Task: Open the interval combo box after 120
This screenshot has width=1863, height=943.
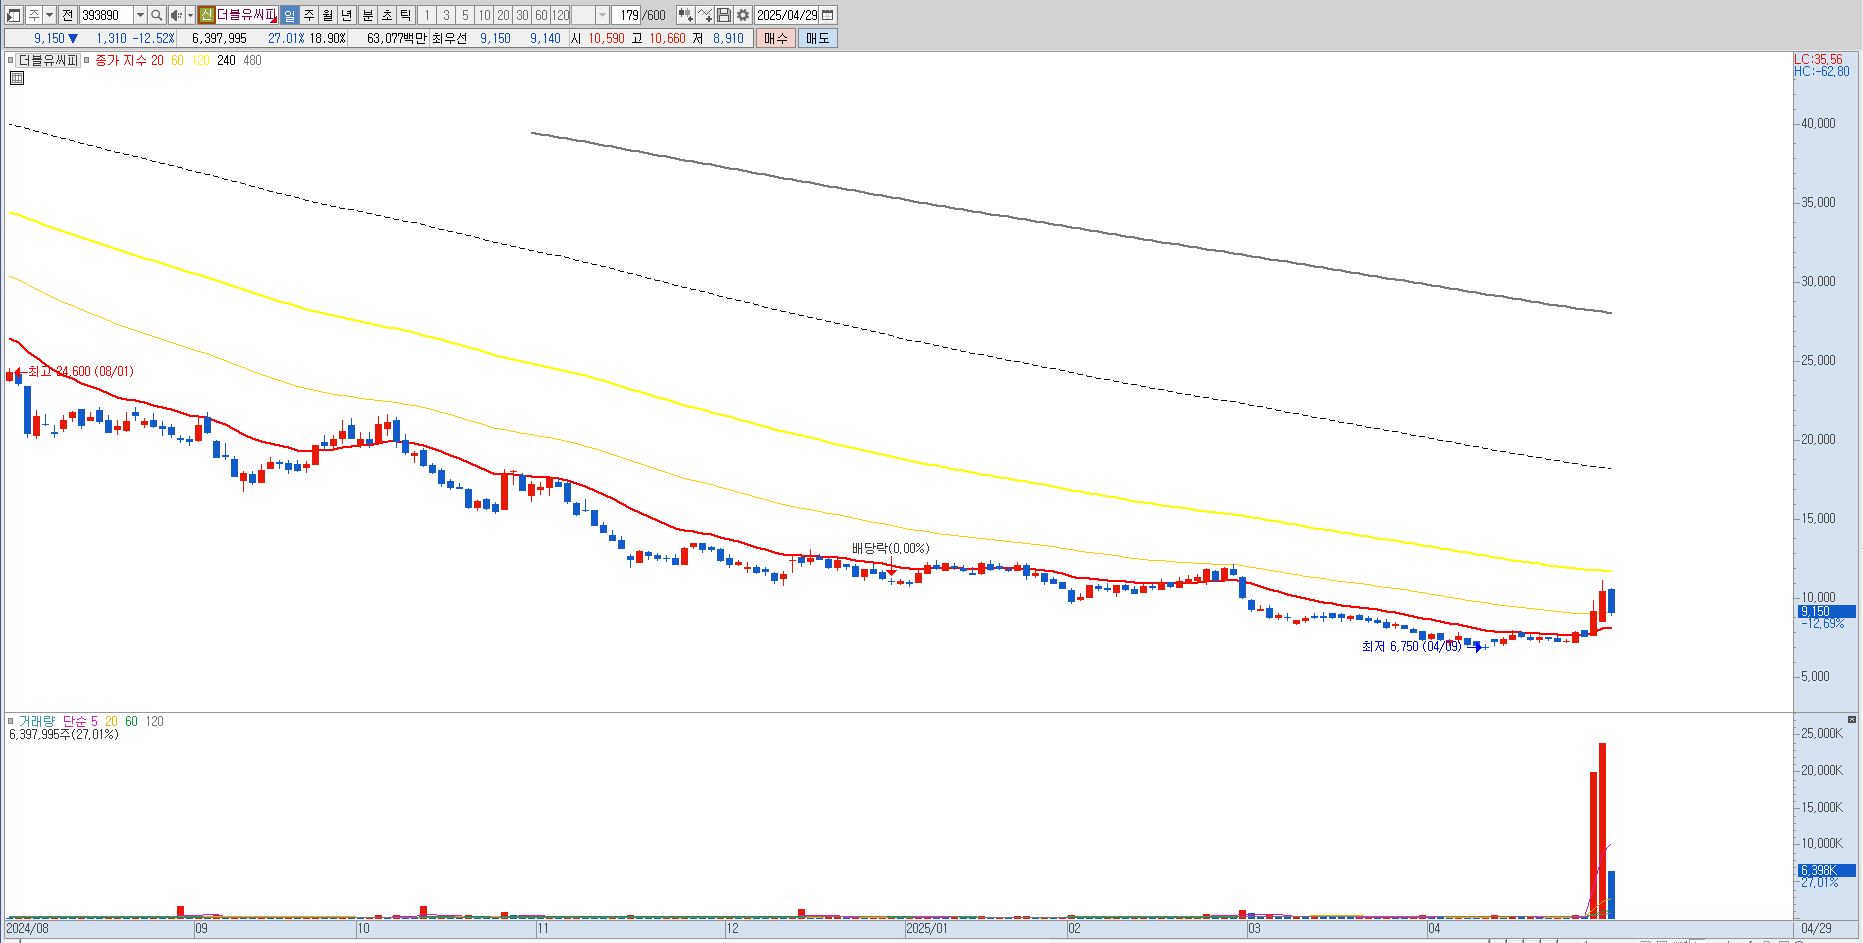Action: point(590,15)
